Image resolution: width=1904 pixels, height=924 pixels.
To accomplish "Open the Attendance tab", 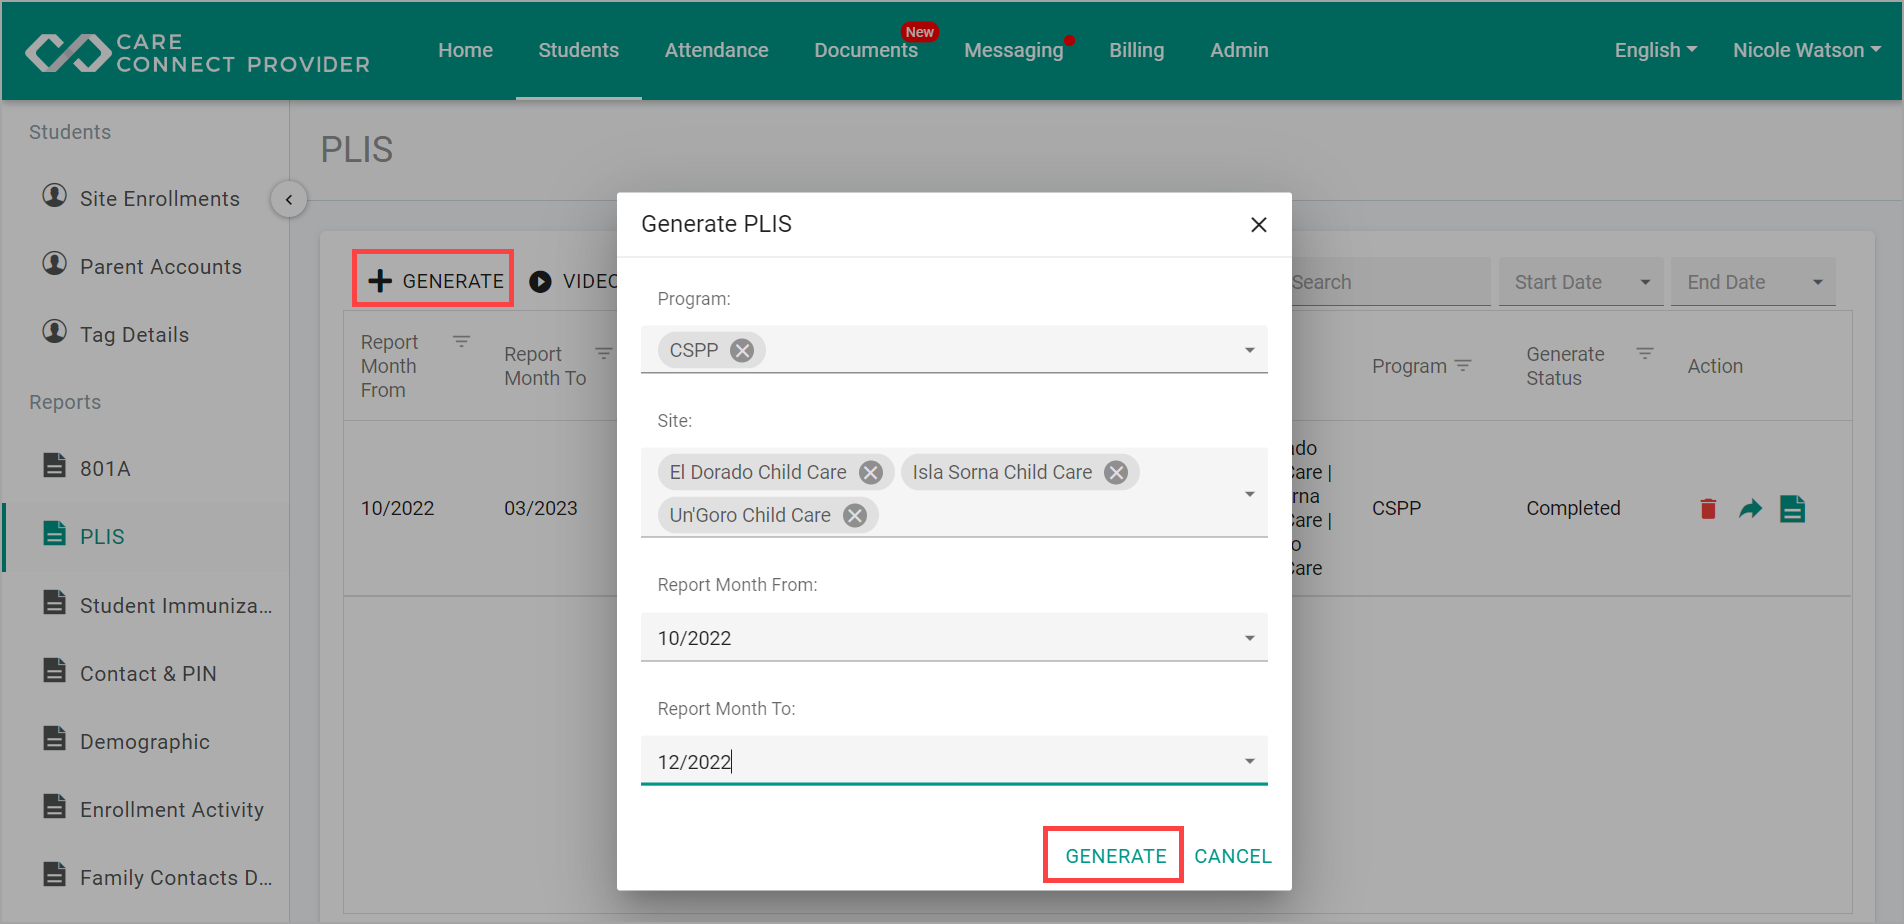I will 717,50.
